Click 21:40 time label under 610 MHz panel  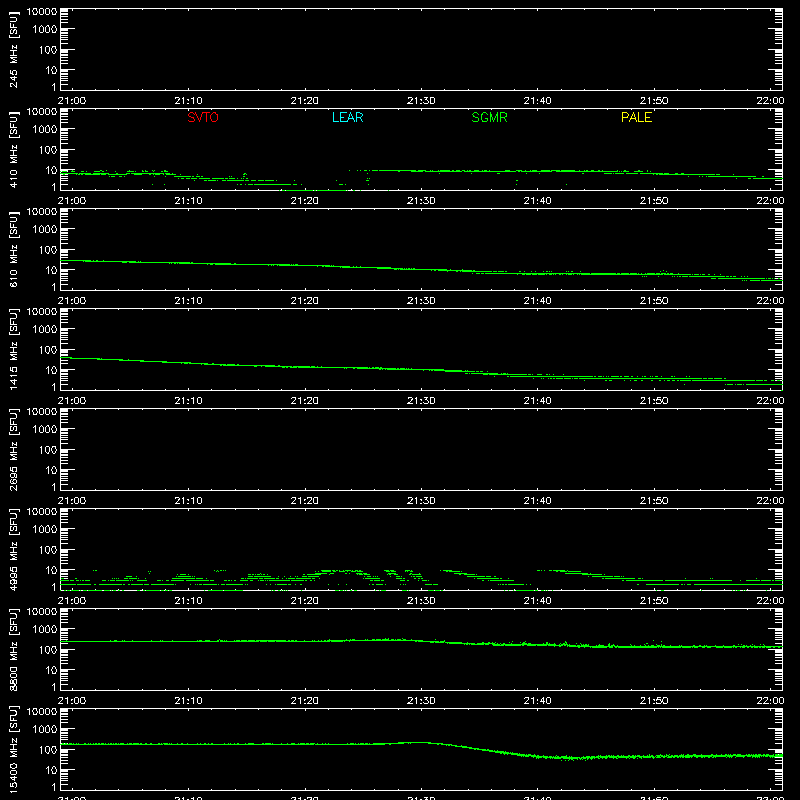pos(537,301)
